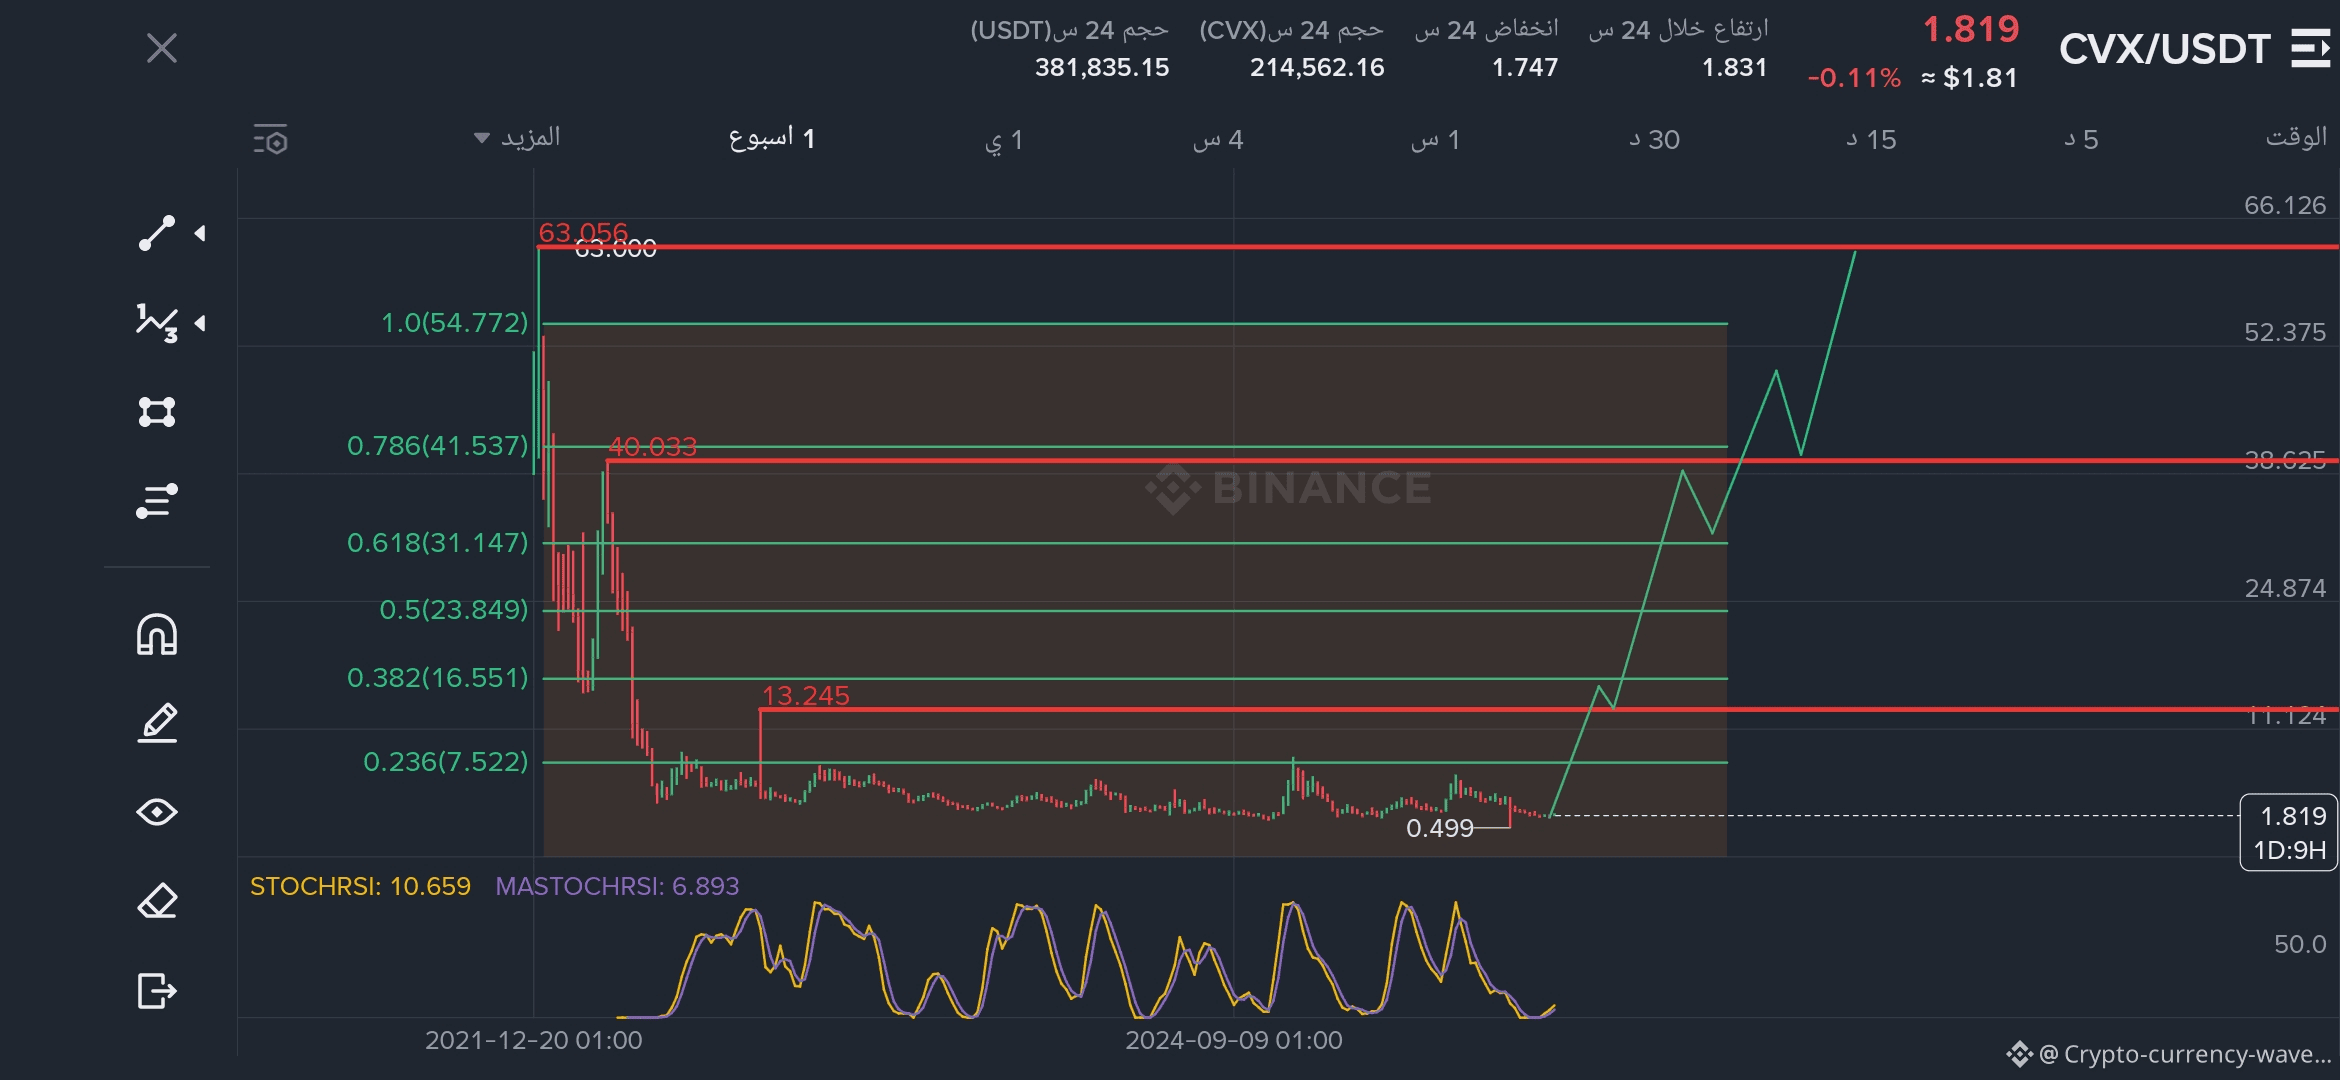Screen dimensions: 2340x1080
Task: Select the Elliott wave pattern tool
Action: pyautogui.click(x=157, y=322)
